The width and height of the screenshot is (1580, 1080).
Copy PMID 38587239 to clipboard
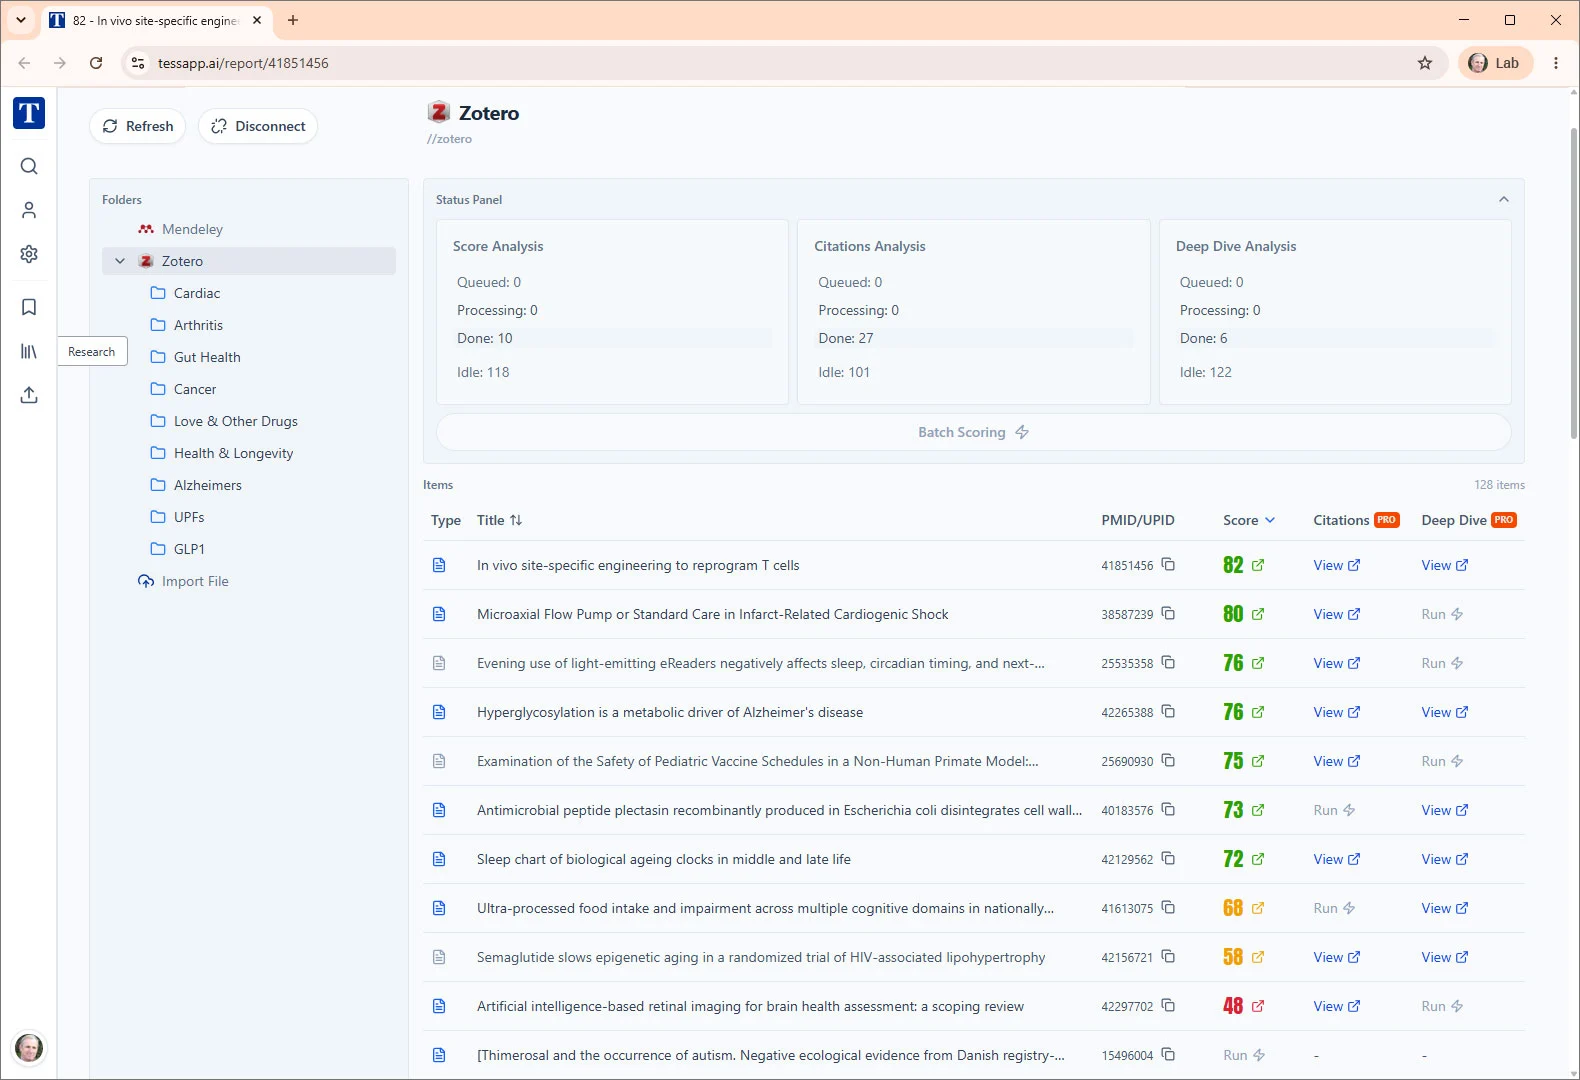click(x=1168, y=614)
